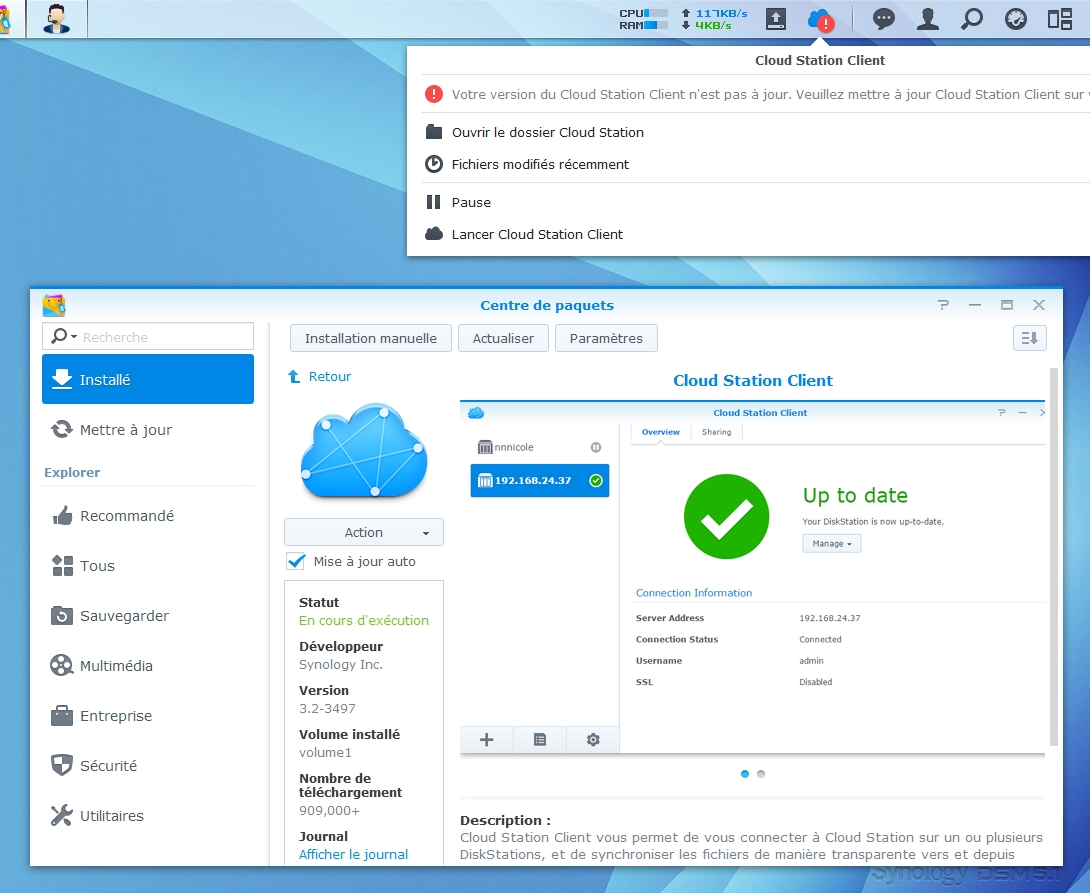Expand the Action dropdown
Image resolution: width=1090 pixels, height=893 pixels.
coord(364,532)
